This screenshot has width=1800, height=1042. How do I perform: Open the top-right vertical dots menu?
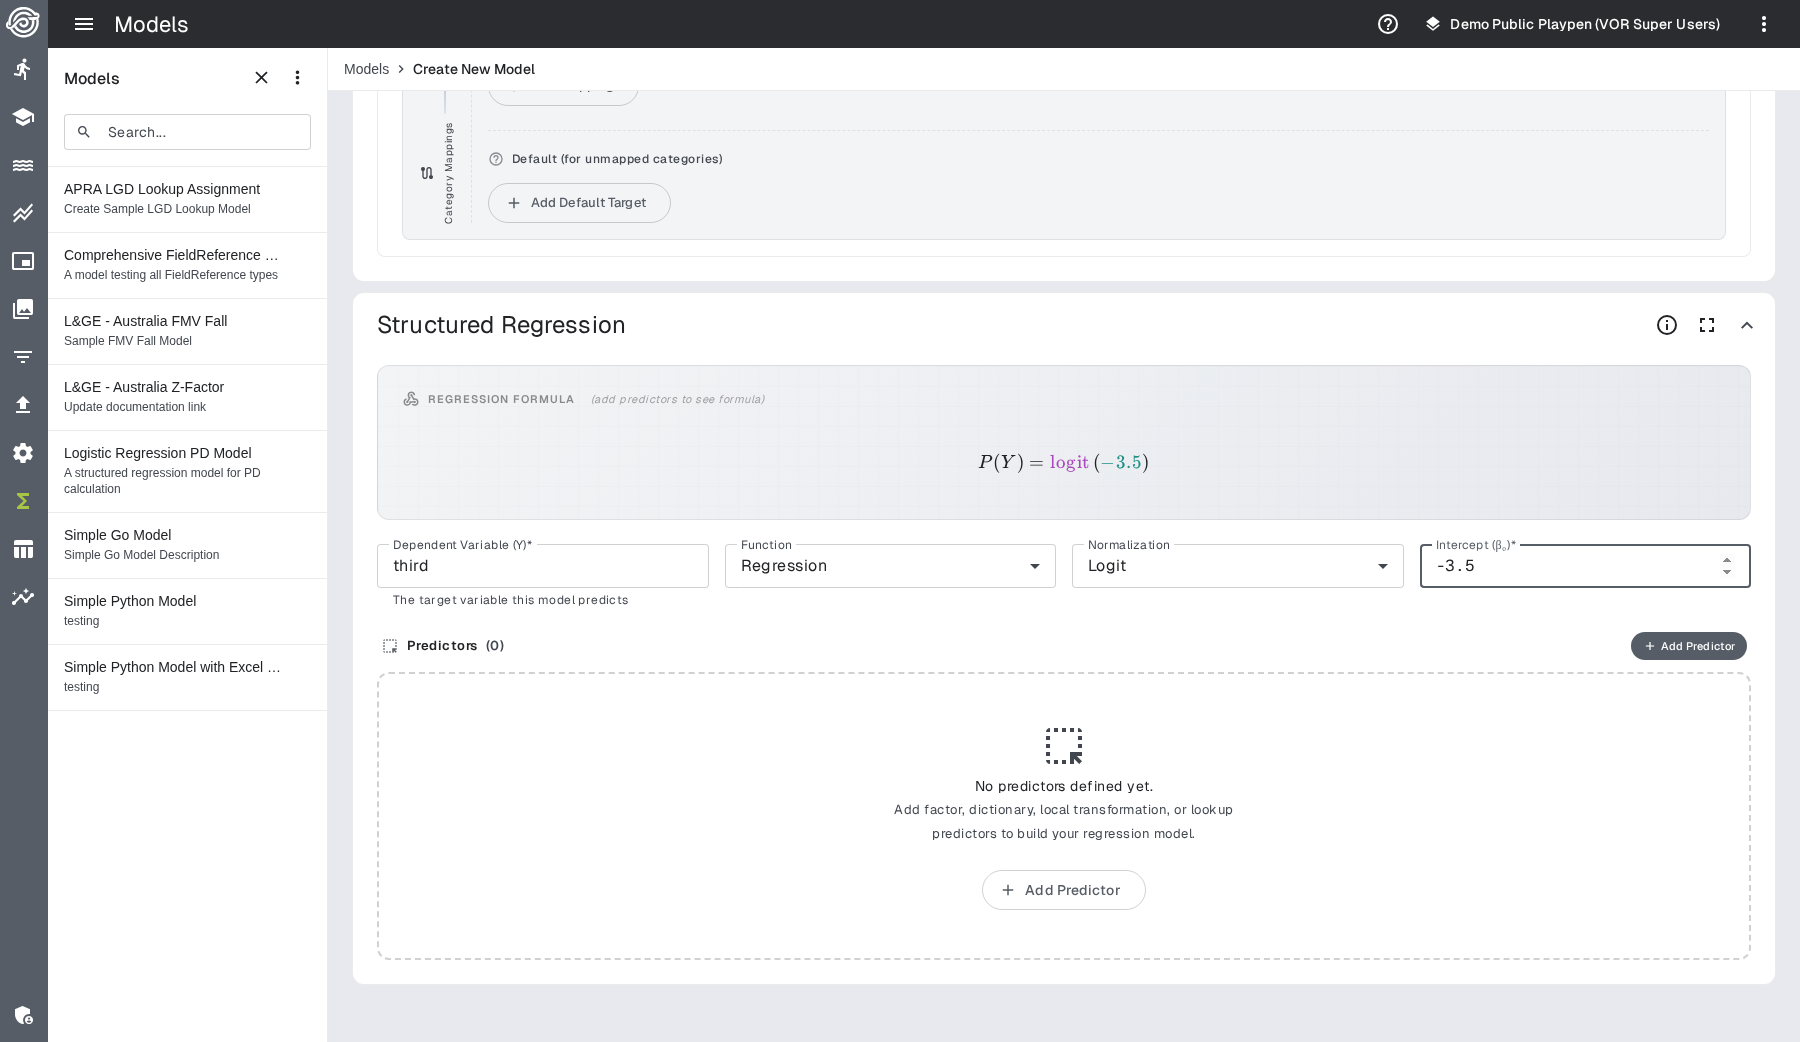coord(1764,24)
